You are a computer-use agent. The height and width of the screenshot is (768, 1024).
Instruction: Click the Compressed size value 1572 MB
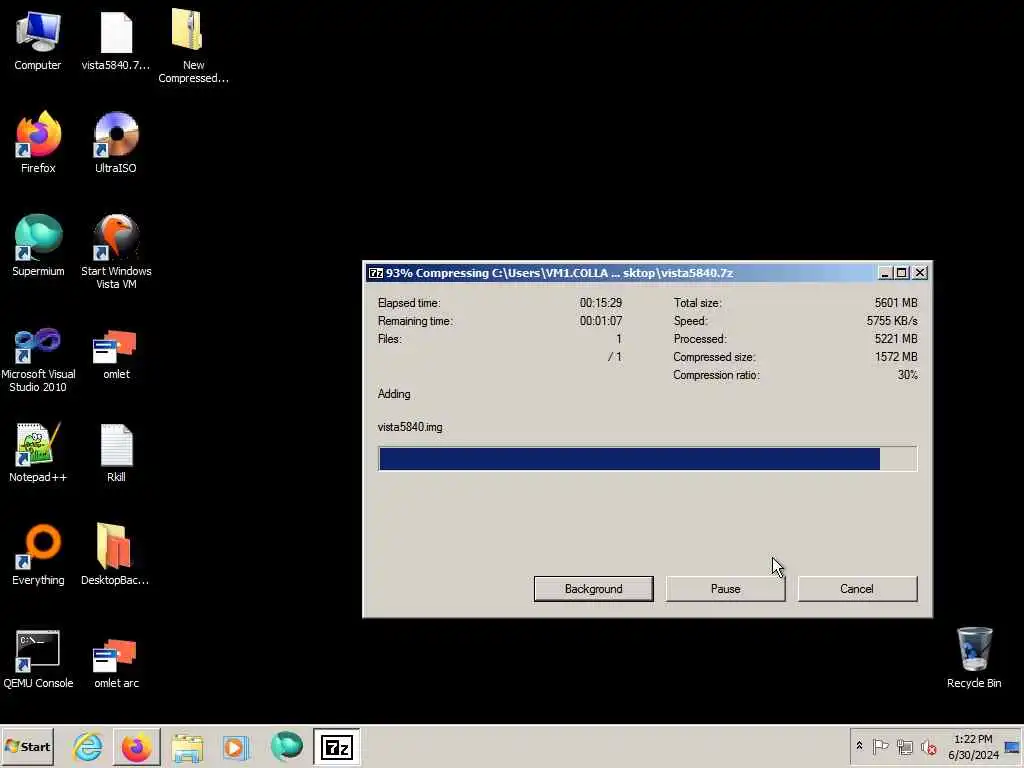(x=896, y=357)
